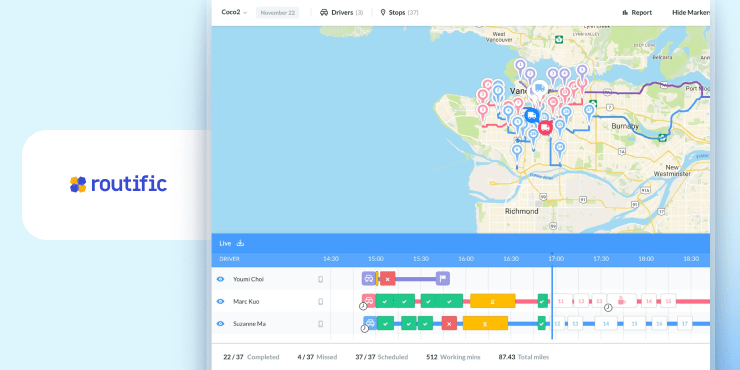
Task: Click the red truck marker on the map
Action: 545,127
